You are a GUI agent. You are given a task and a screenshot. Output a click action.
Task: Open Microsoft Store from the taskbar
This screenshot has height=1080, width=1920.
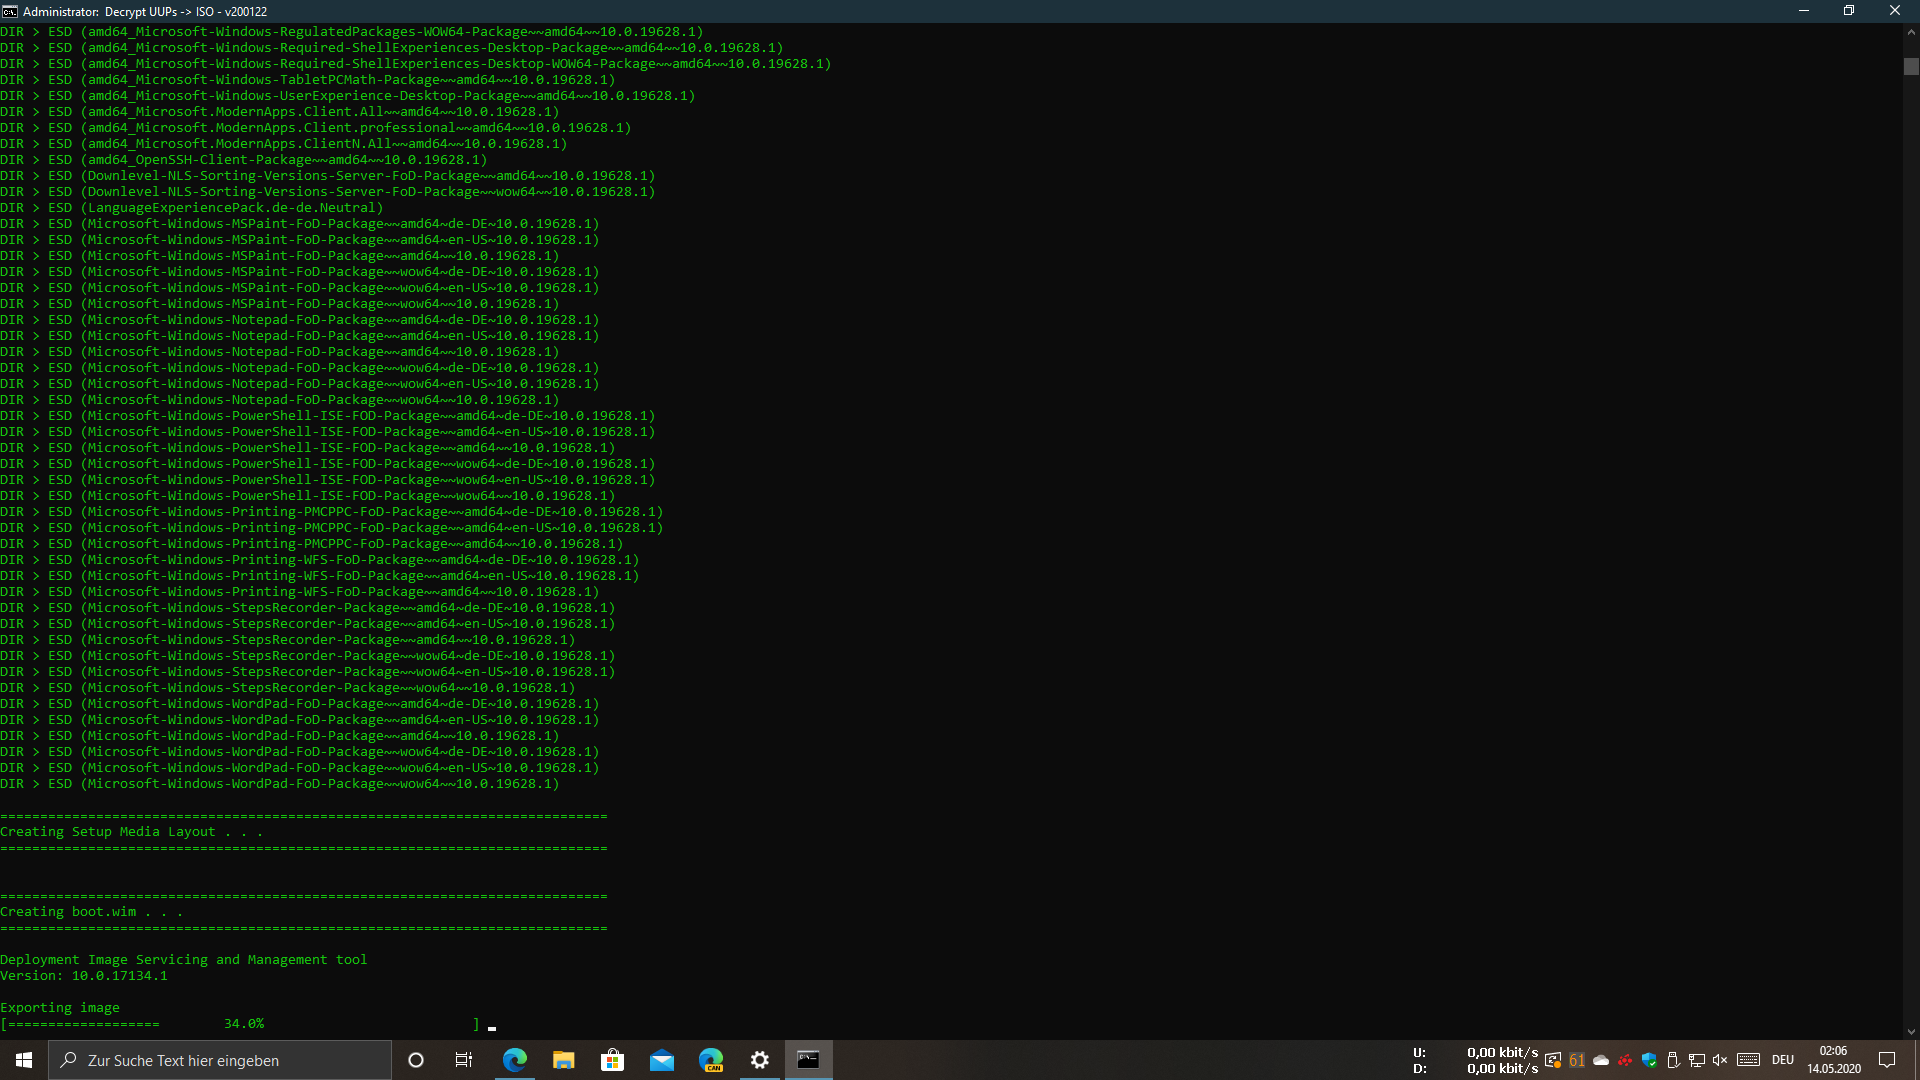pos(612,1060)
